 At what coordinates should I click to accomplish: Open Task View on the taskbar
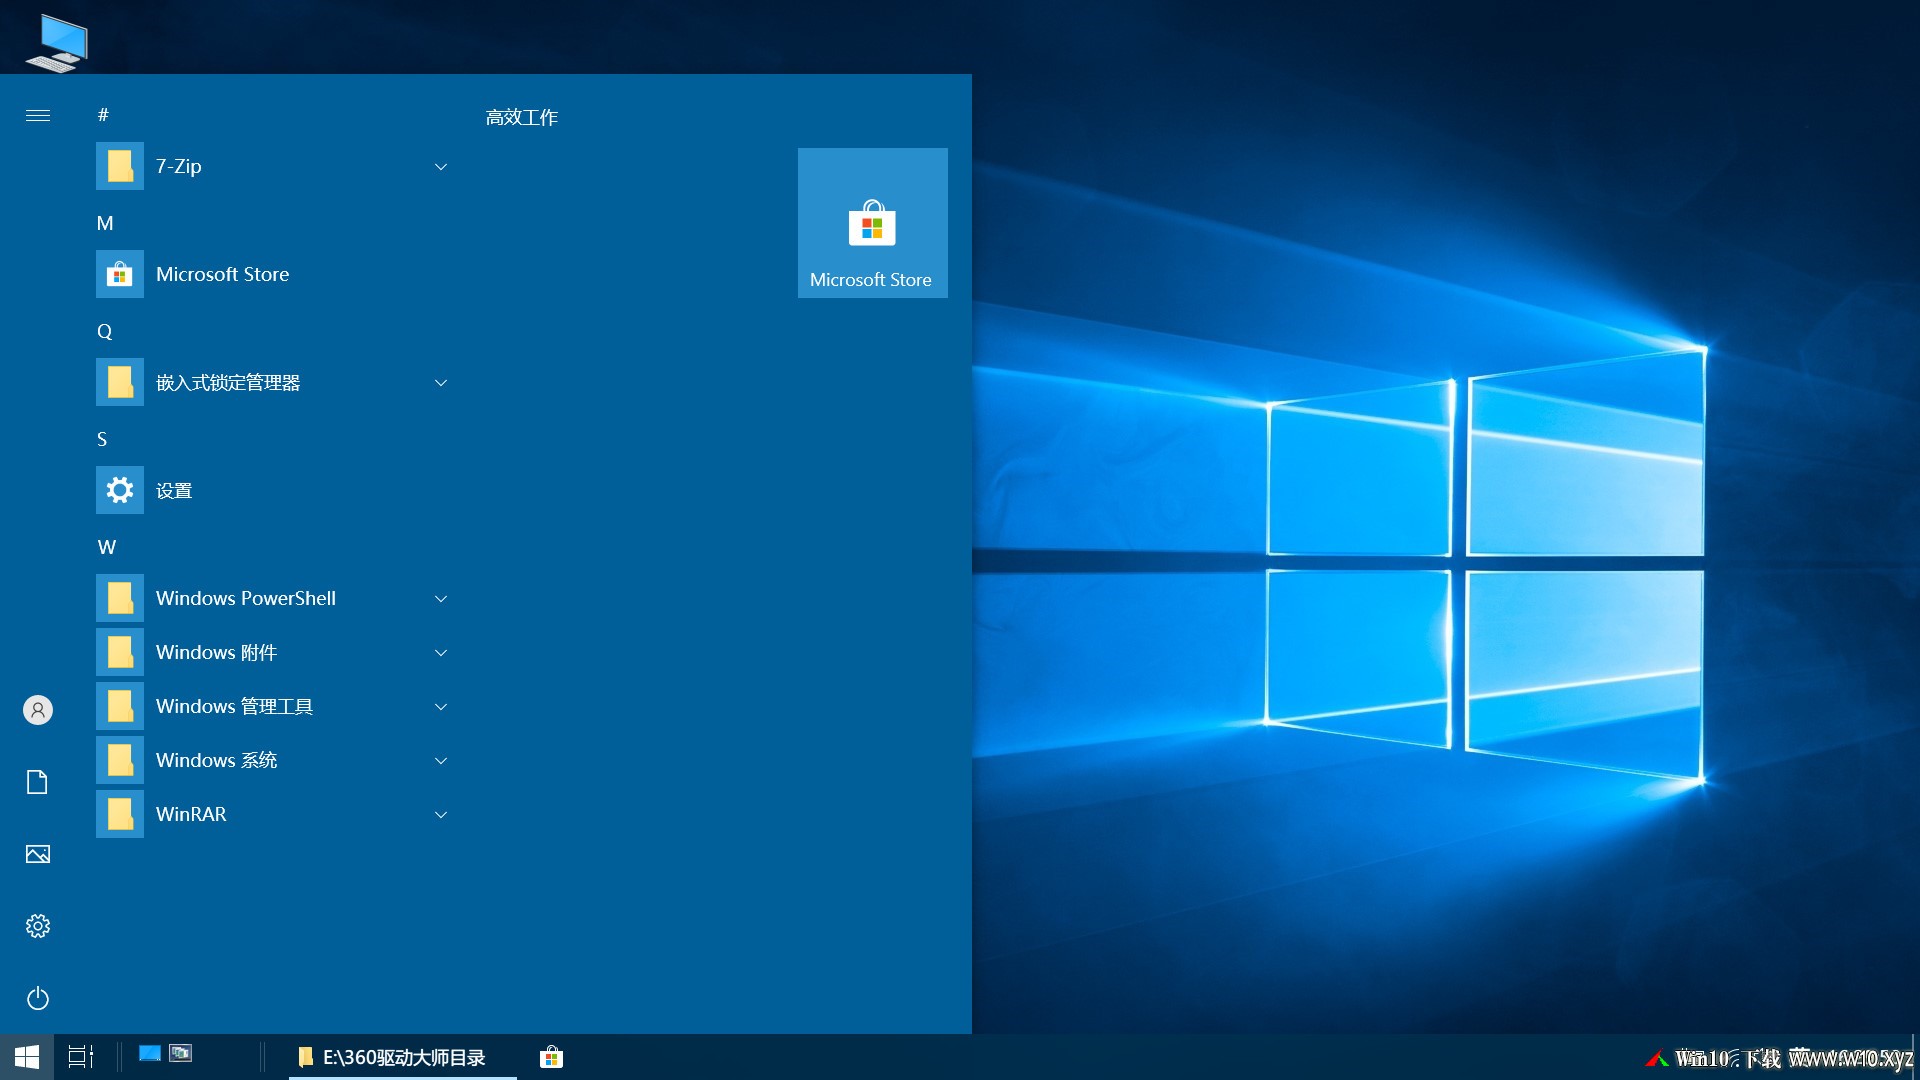(x=80, y=1057)
